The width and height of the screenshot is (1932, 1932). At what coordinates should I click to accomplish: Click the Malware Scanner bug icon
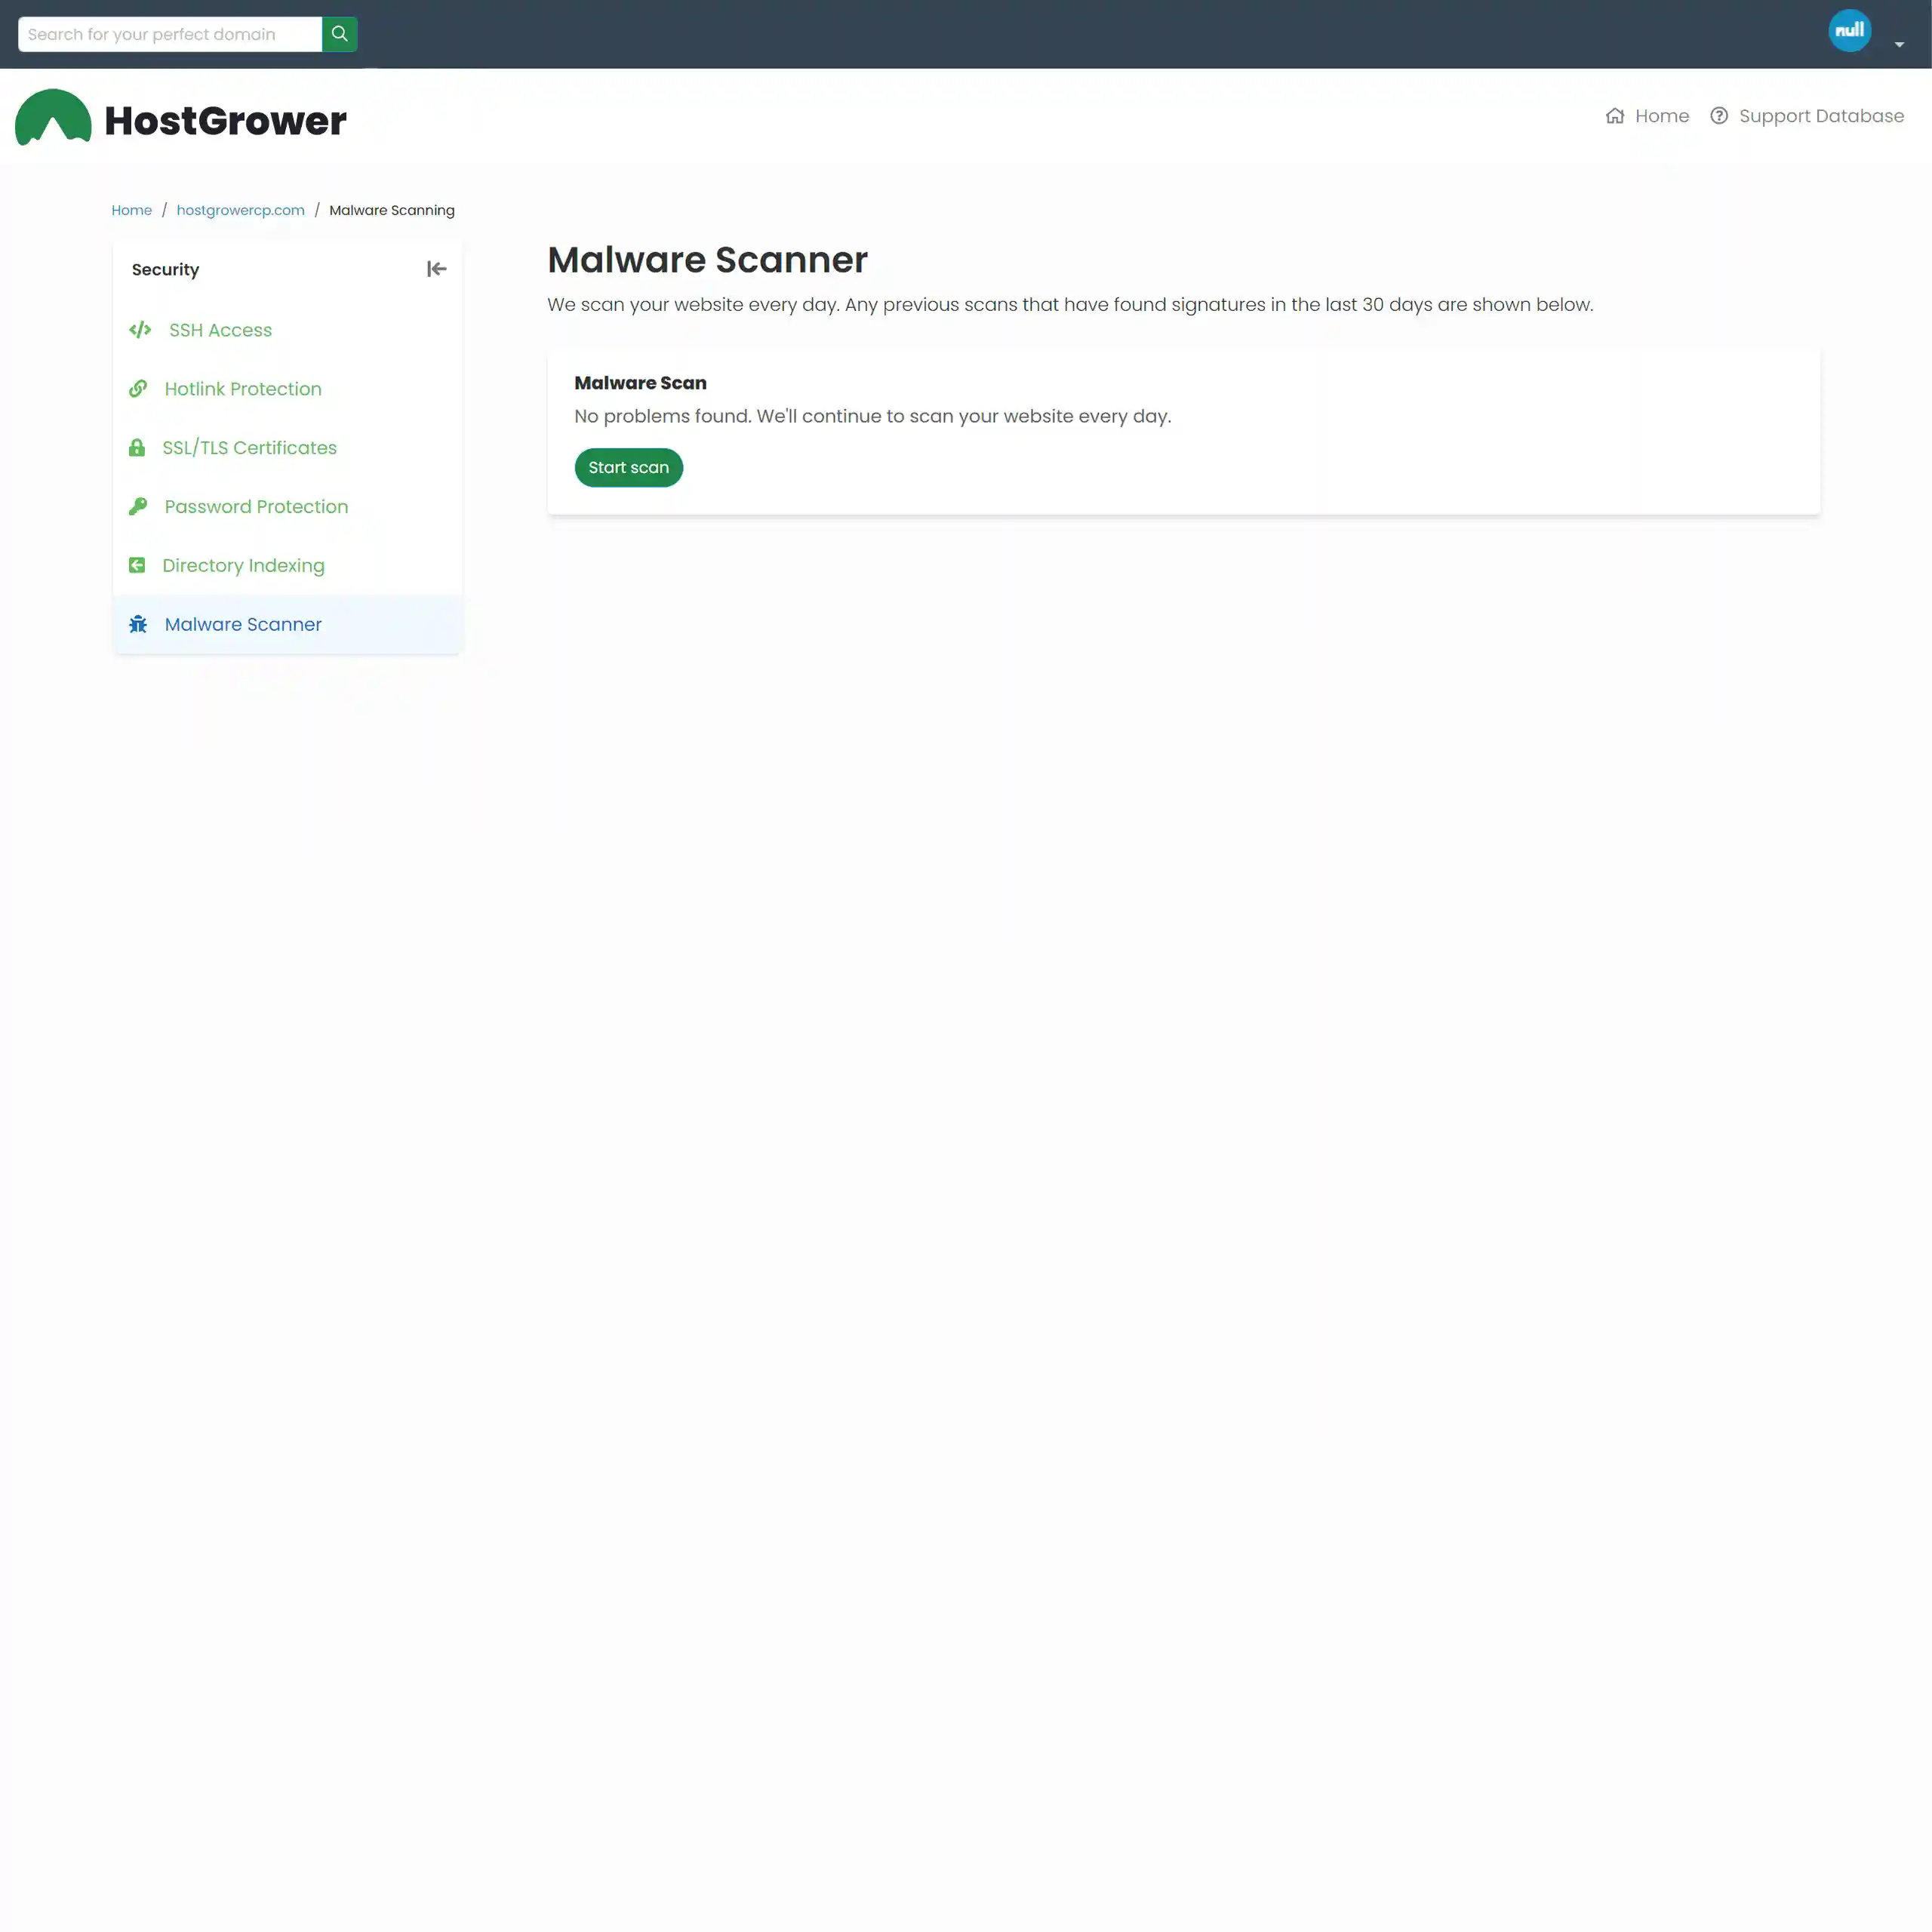click(x=138, y=625)
